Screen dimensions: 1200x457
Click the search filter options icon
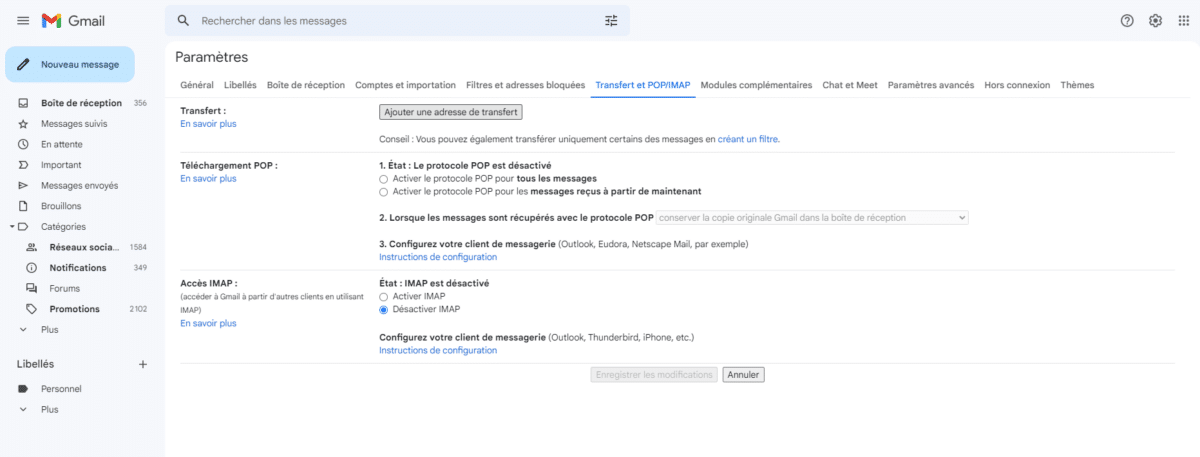tap(612, 20)
